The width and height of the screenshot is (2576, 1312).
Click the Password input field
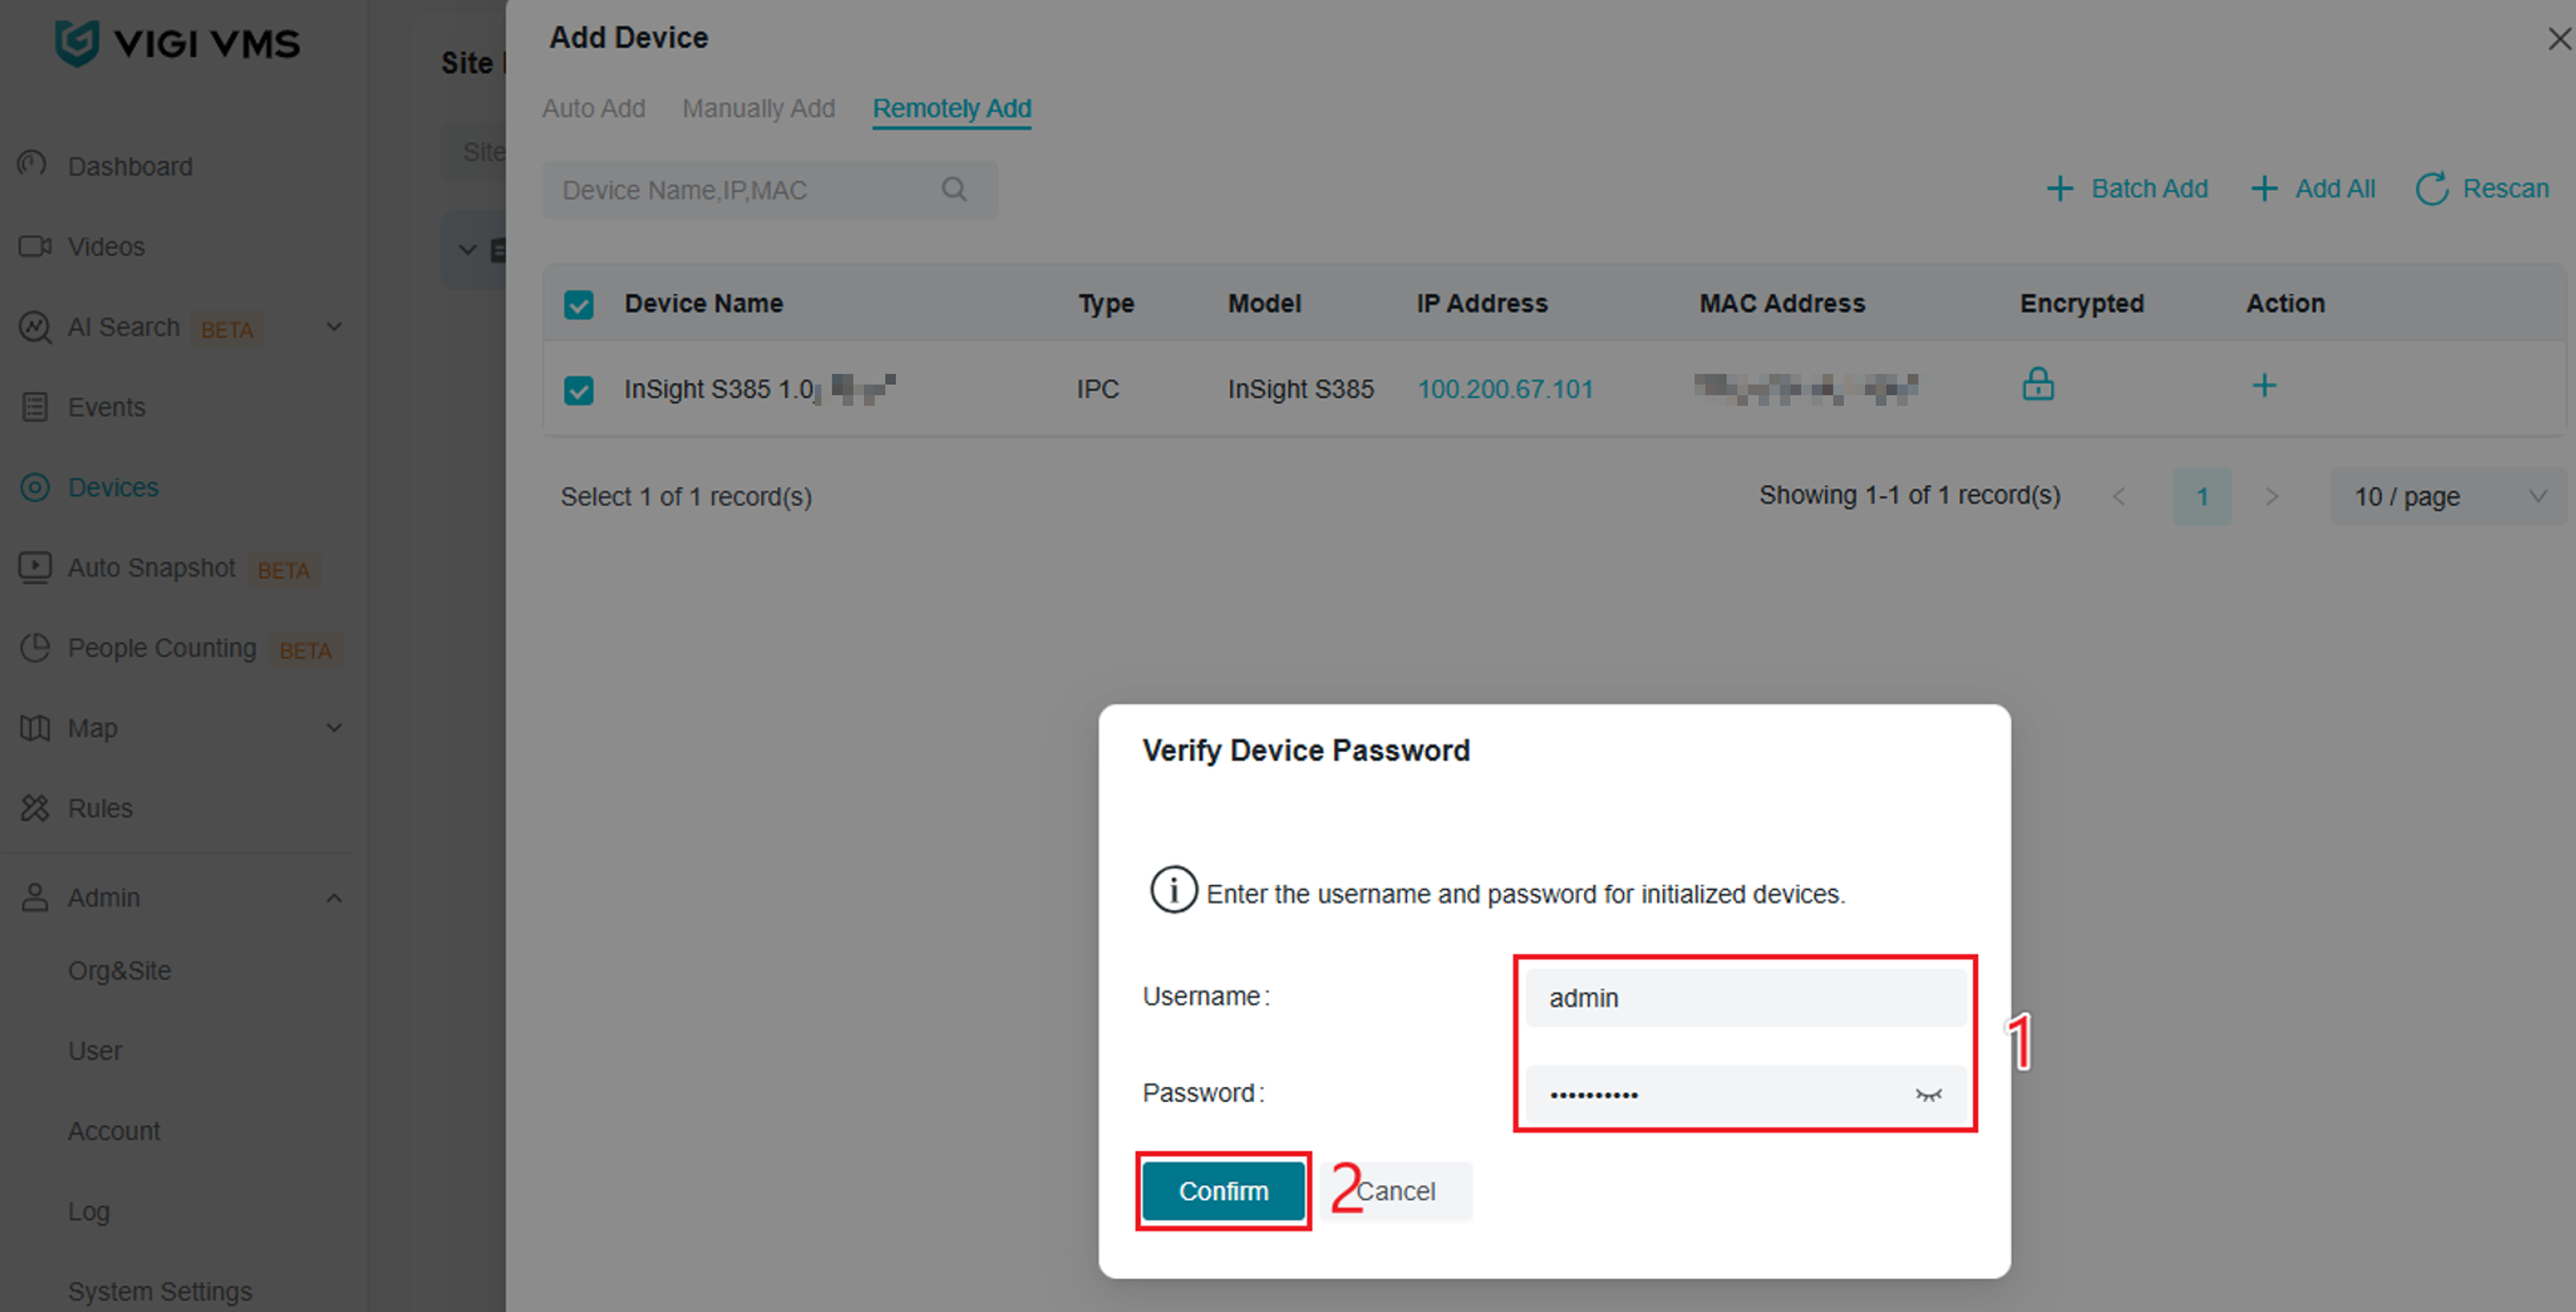[x=1746, y=1094]
